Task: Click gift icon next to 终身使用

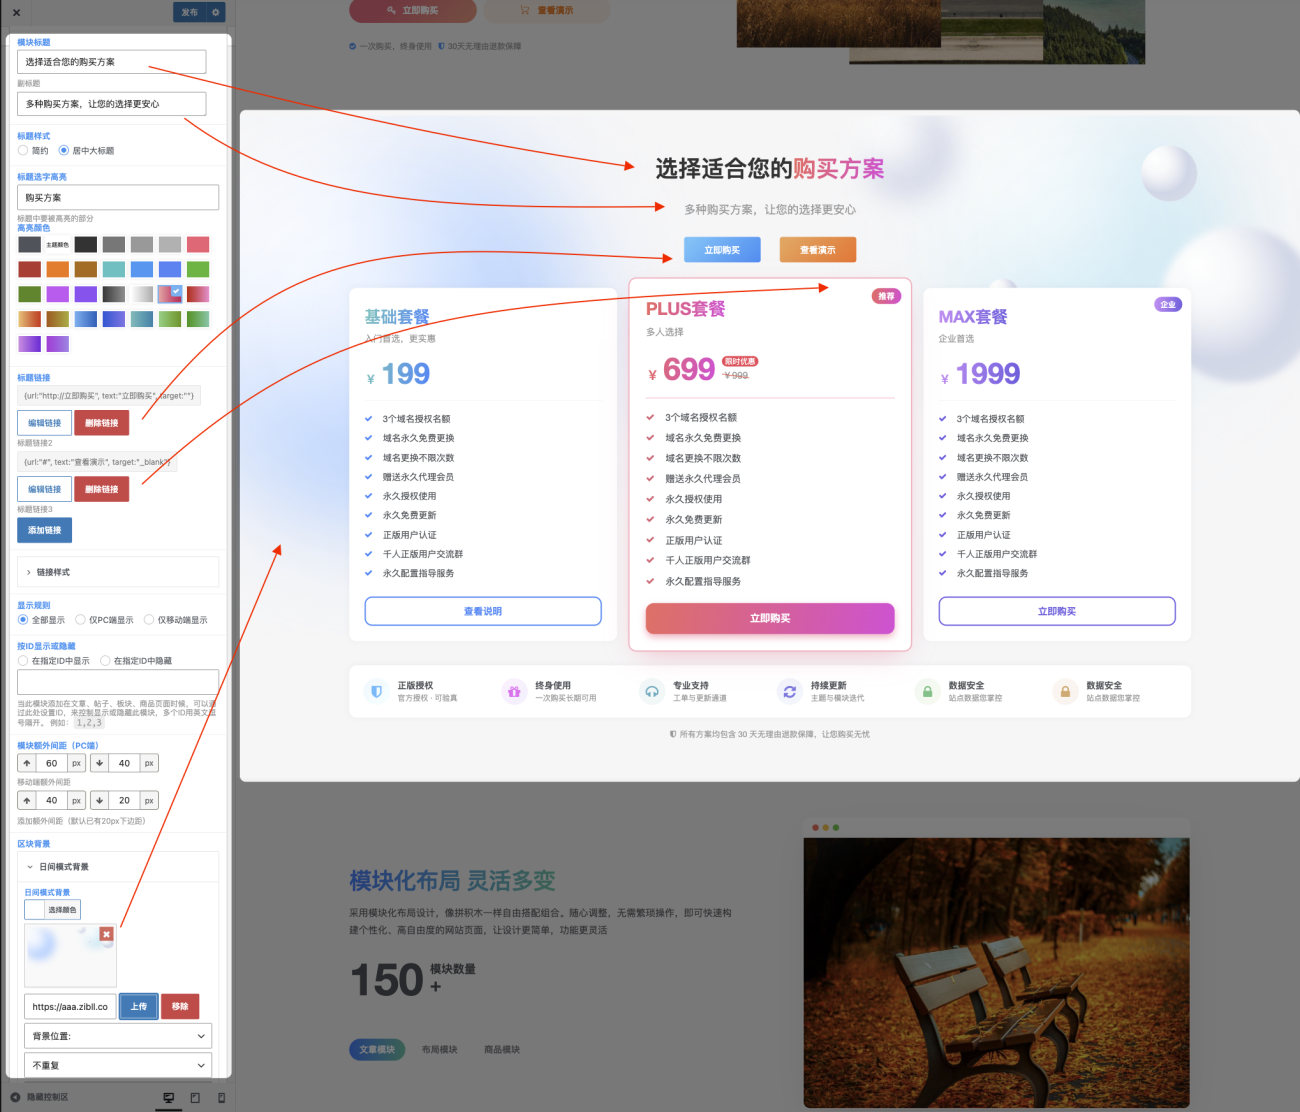Action: coord(514,691)
